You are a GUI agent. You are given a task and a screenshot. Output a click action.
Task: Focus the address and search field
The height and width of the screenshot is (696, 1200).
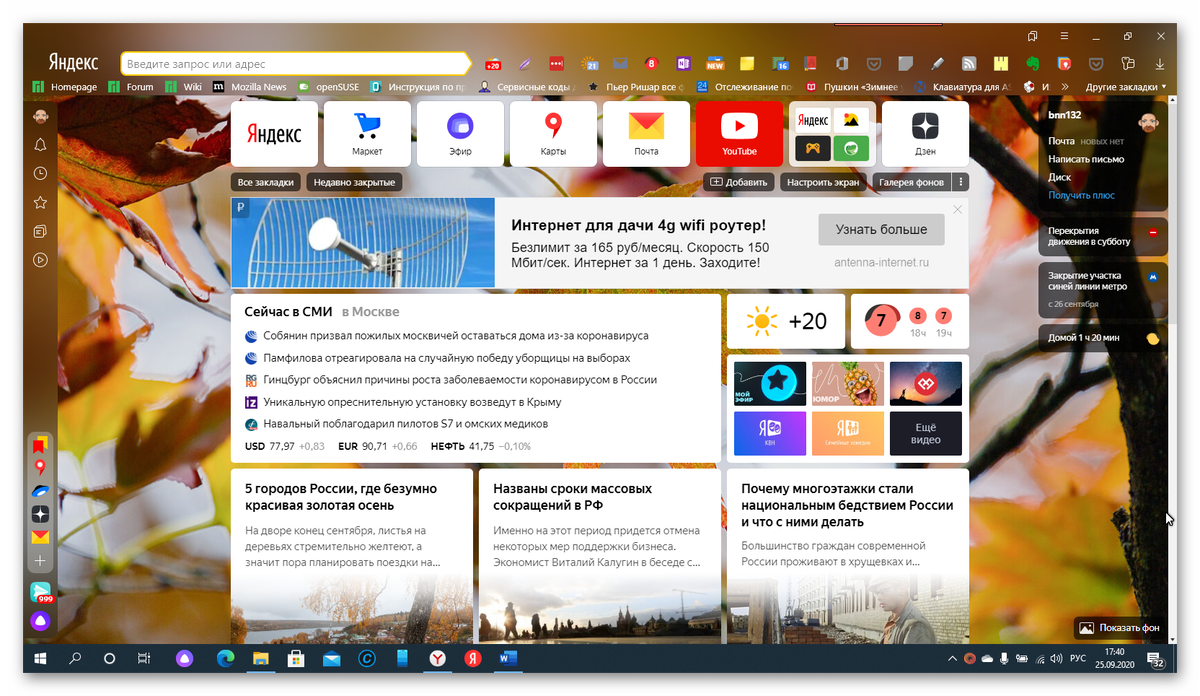click(296, 63)
